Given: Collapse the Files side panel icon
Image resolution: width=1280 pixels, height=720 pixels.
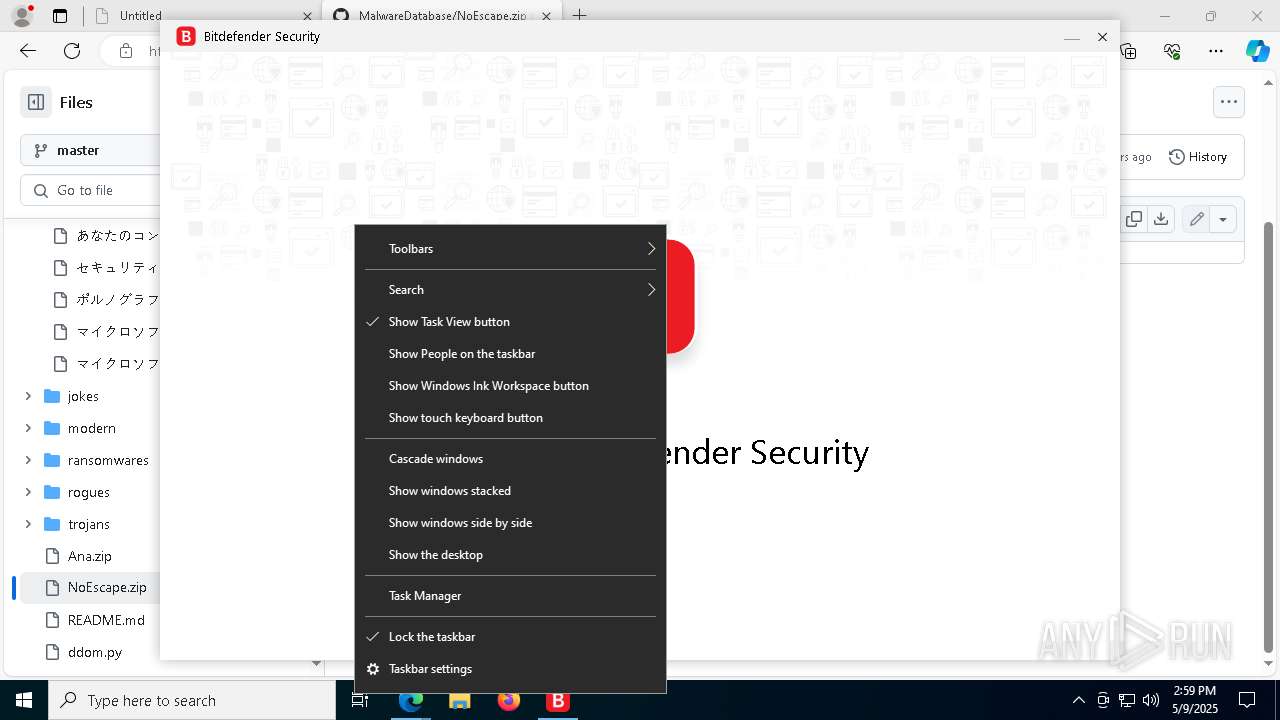Looking at the screenshot, I should [36, 102].
